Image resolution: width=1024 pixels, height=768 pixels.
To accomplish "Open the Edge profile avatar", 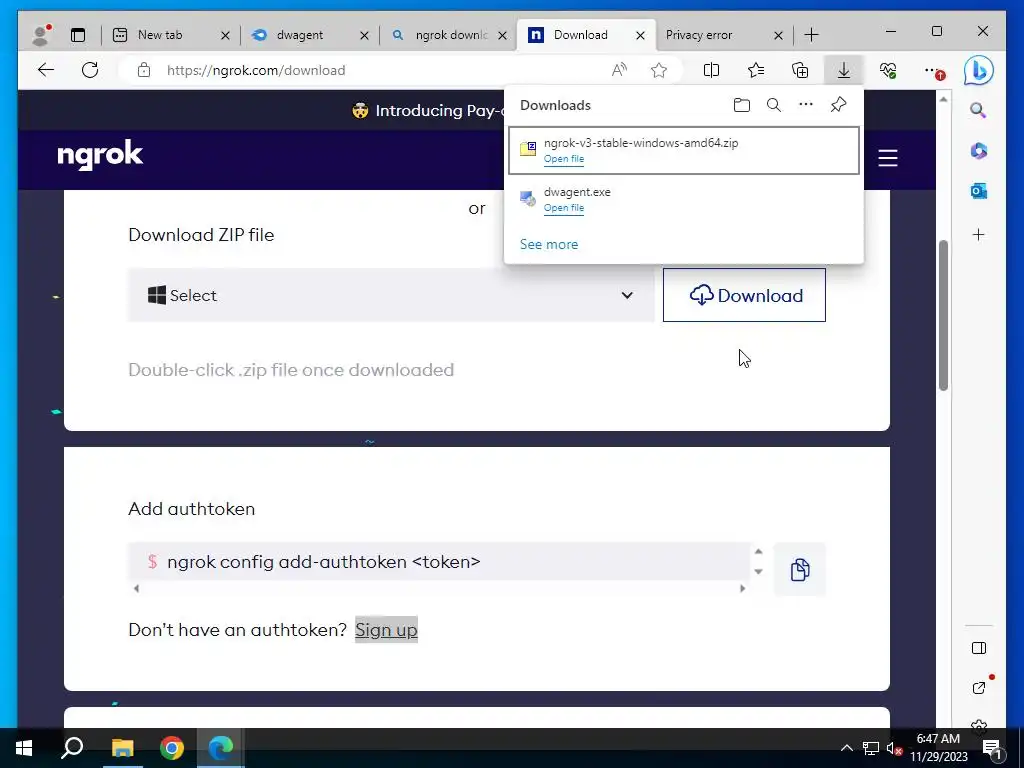I will 41,35.
